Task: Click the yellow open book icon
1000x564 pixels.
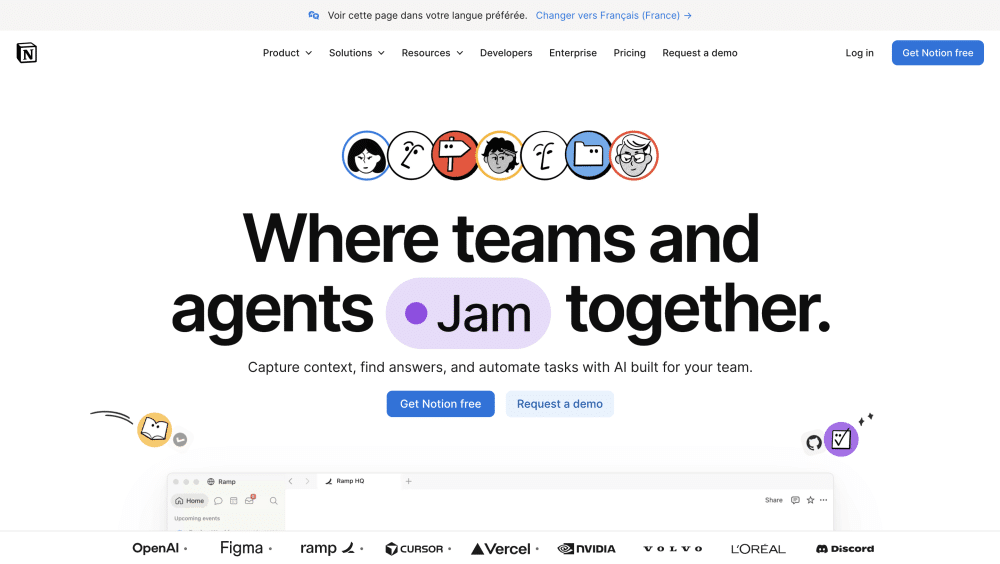Action: click(154, 429)
